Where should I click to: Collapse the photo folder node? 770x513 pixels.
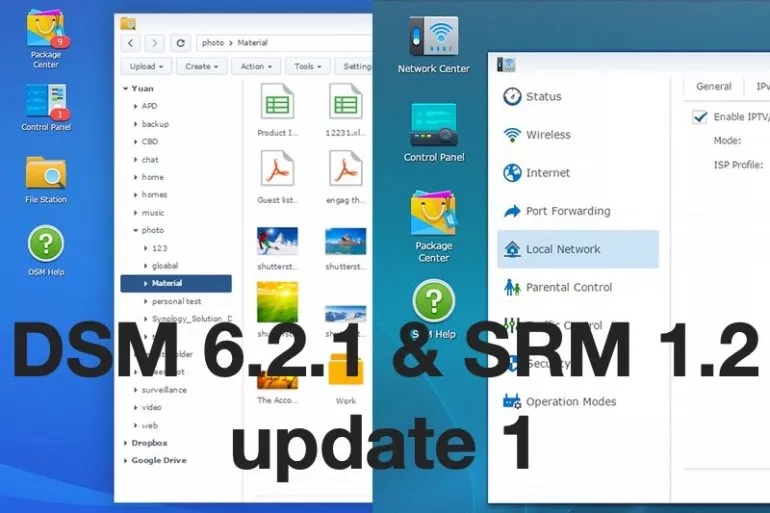(136, 230)
